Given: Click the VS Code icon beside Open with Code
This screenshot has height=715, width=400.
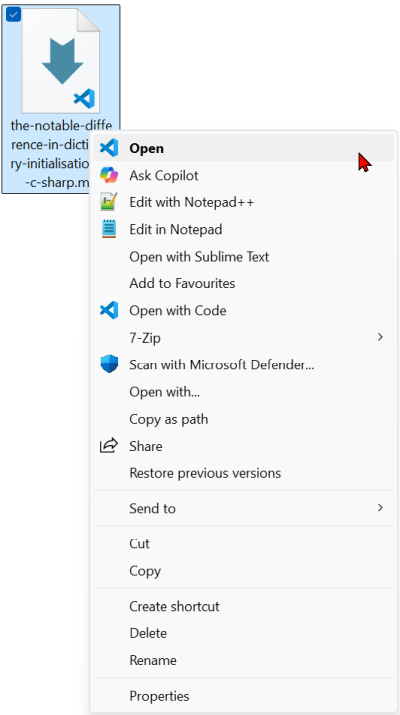Looking at the screenshot, I should click(109, 311).
